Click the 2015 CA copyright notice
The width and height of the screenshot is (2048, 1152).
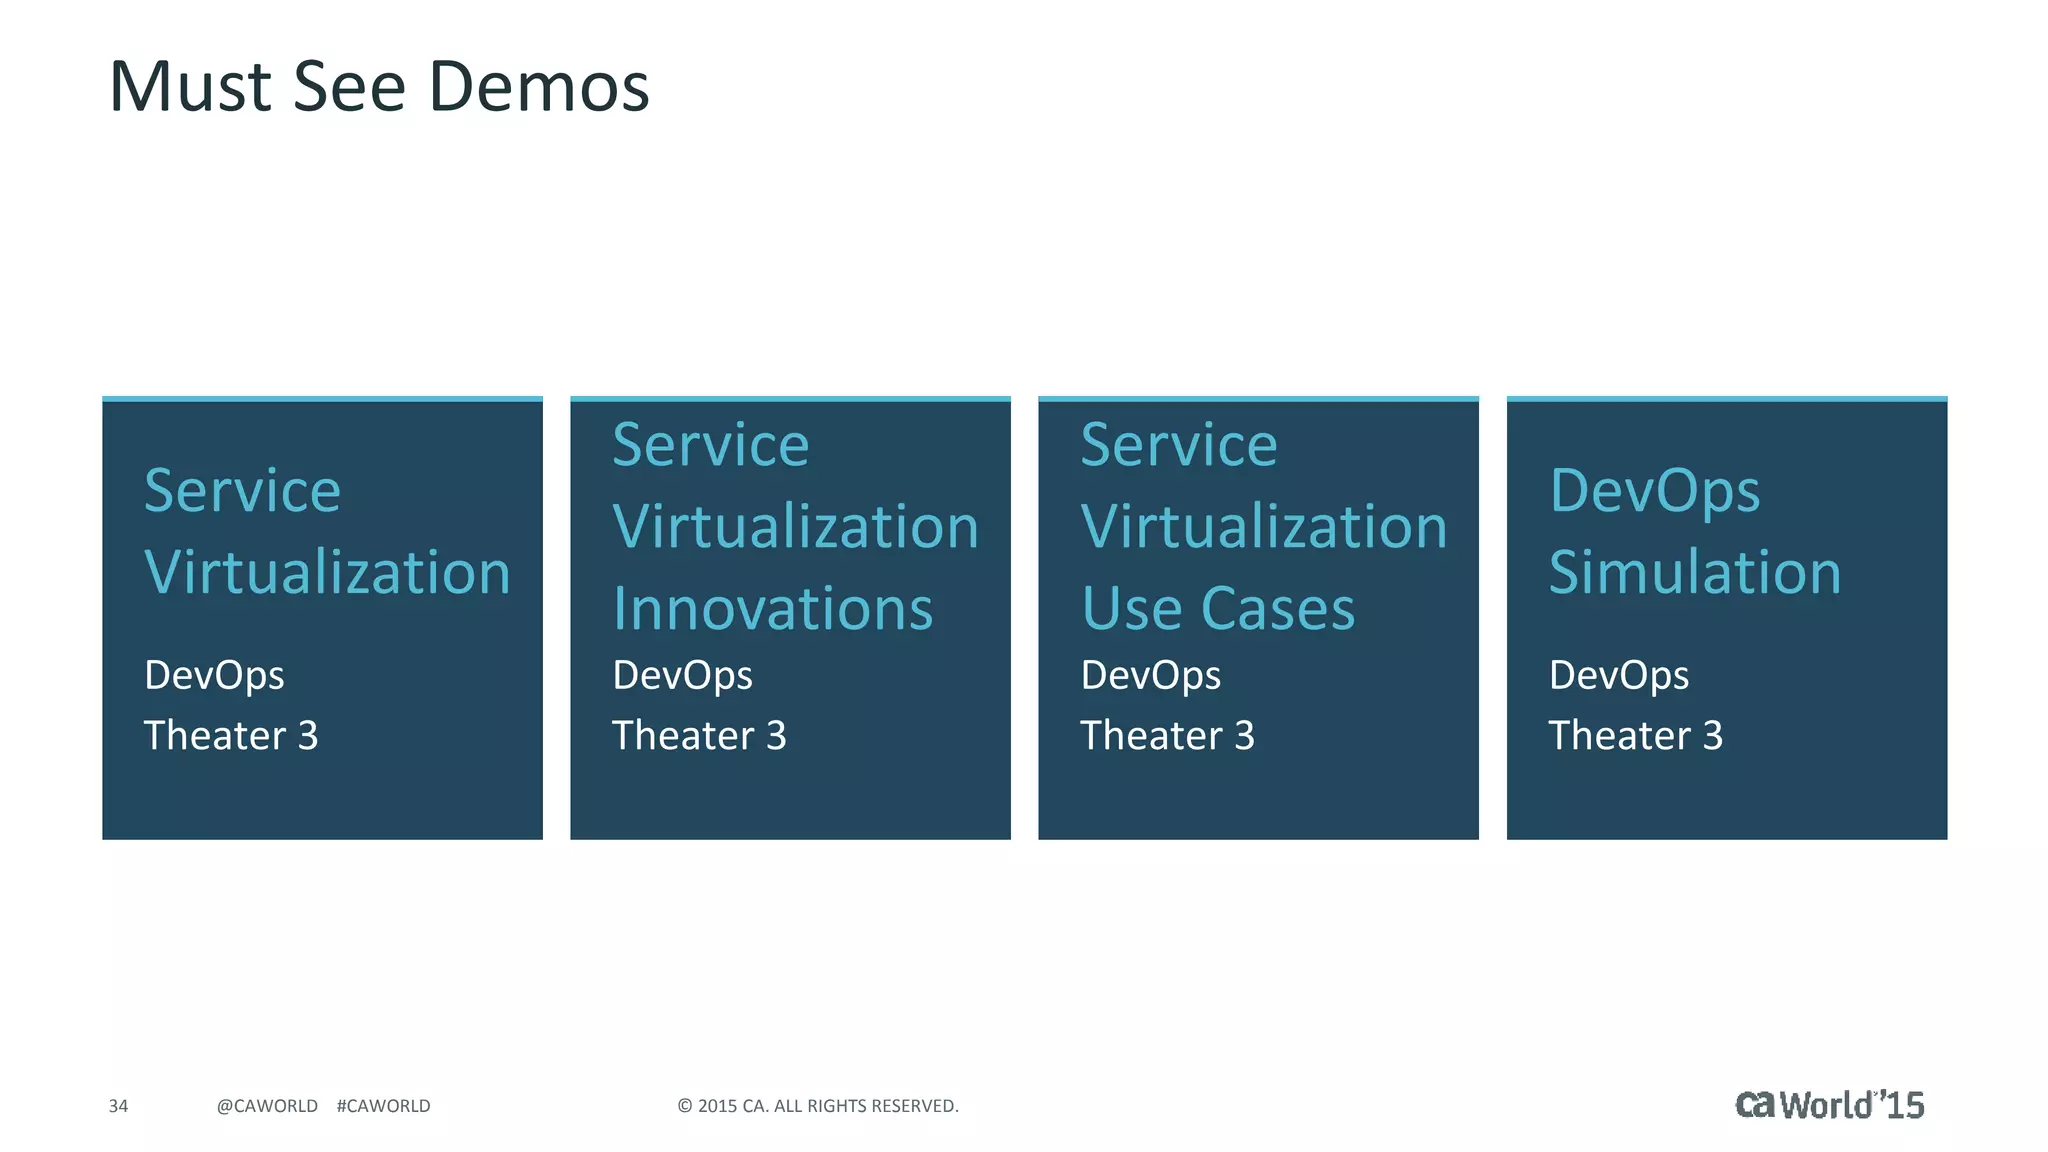point(818,1106)
